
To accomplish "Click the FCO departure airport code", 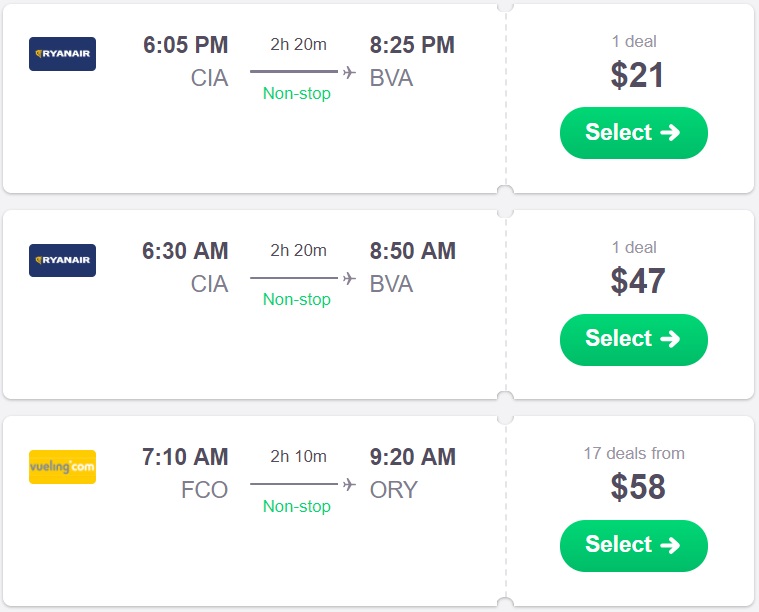I will [204, 490].
